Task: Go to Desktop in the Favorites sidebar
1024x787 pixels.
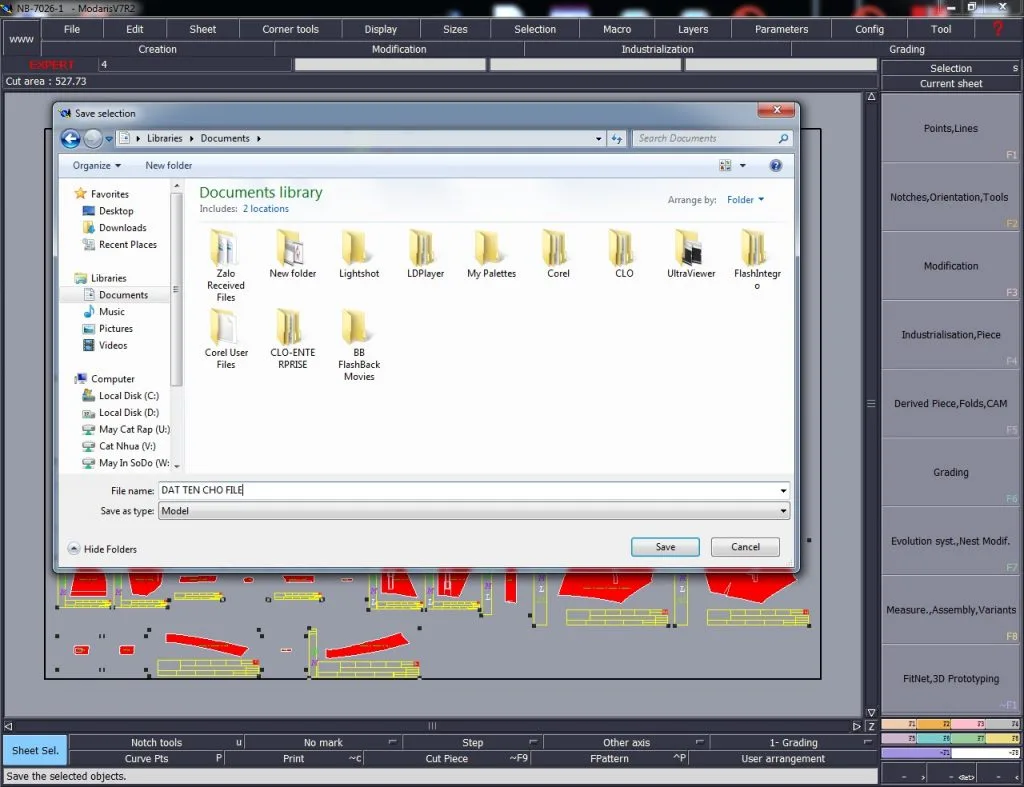Action: [116, 211]
